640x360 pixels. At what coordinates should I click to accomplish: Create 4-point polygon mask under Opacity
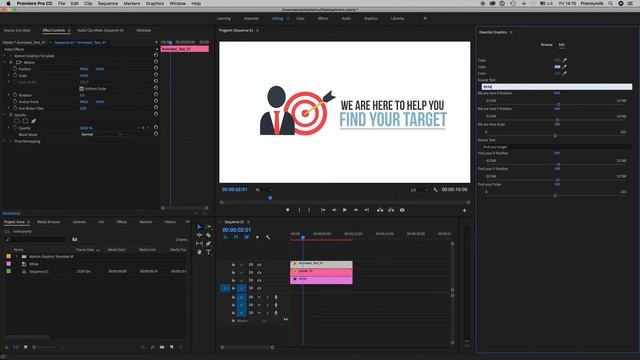pos(25,121)
